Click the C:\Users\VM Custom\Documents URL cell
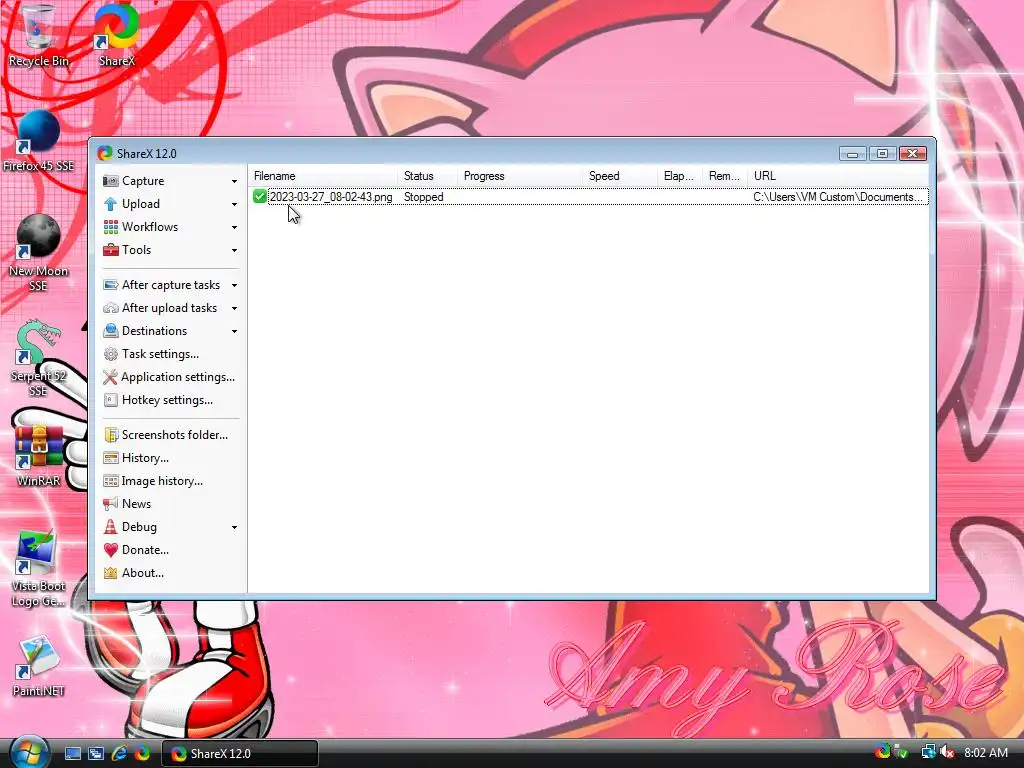This screenshot has height=768, width=1024. 839,197
